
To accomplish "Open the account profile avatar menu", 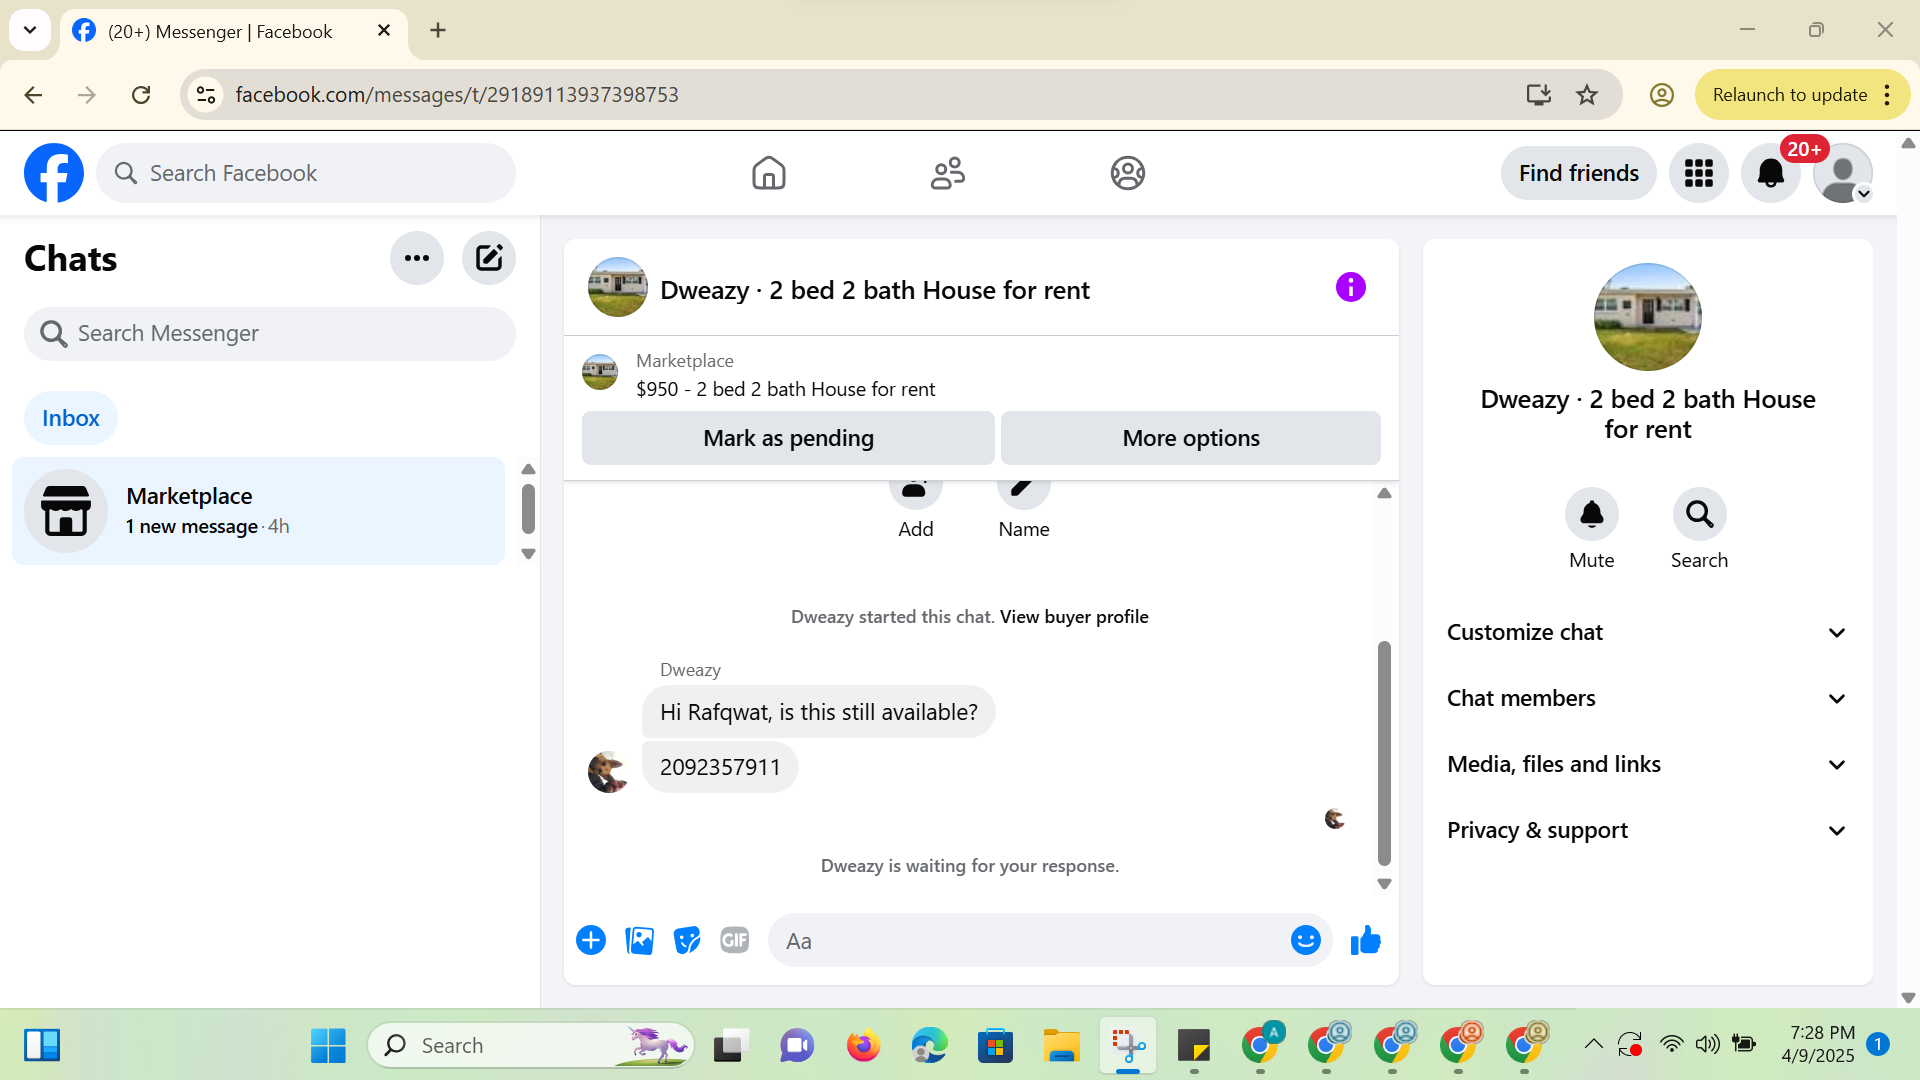I will [x=1842, y=173].
